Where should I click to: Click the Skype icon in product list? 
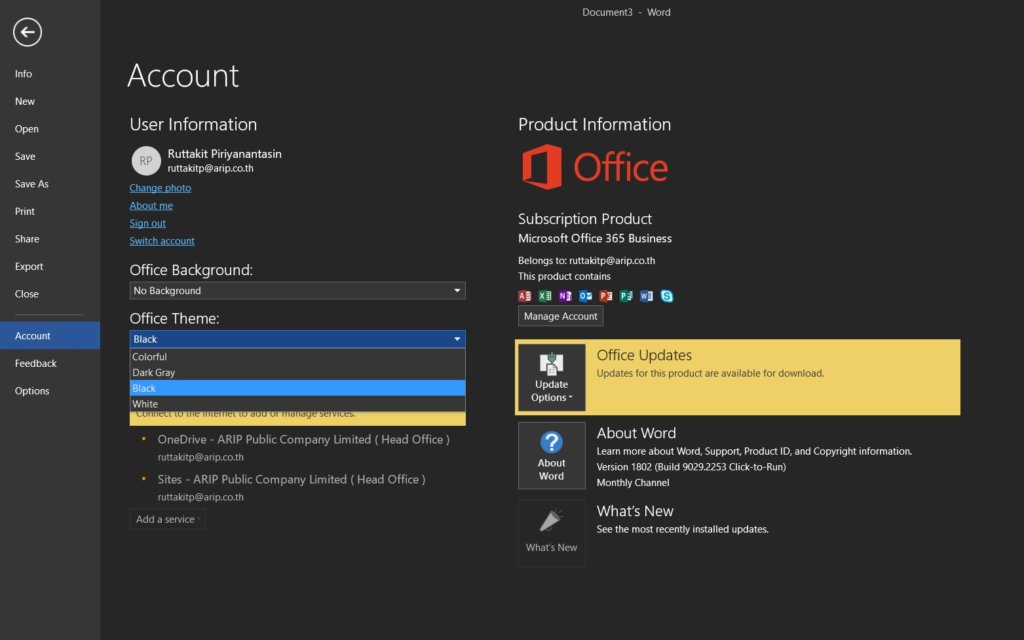coord(667,296)
